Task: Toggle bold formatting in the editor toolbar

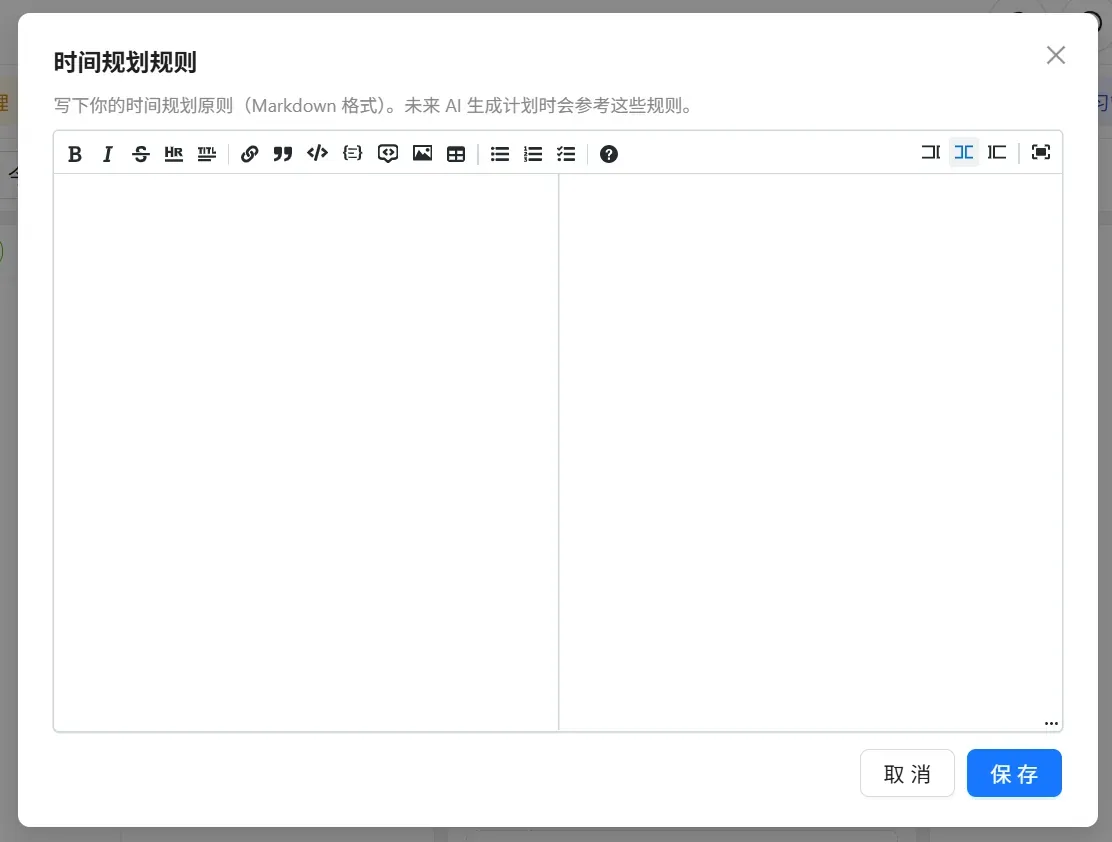Action: pos(74,154)
